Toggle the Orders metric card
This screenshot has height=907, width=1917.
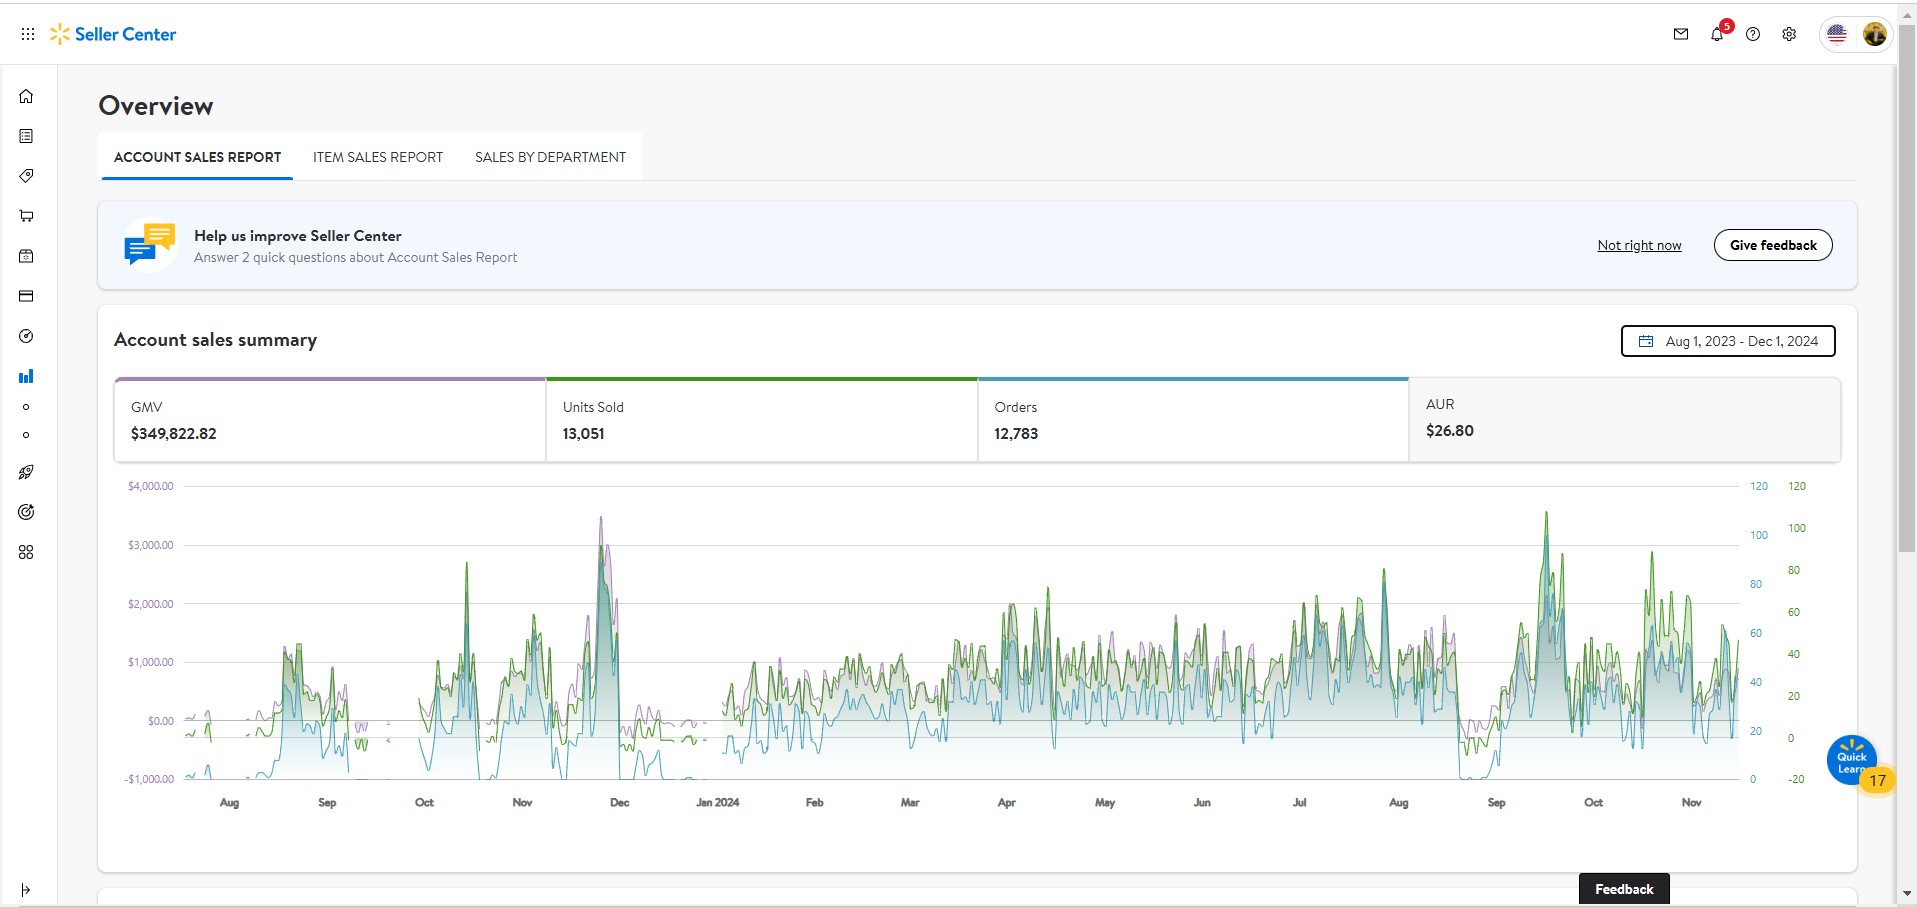[1193, 420]
